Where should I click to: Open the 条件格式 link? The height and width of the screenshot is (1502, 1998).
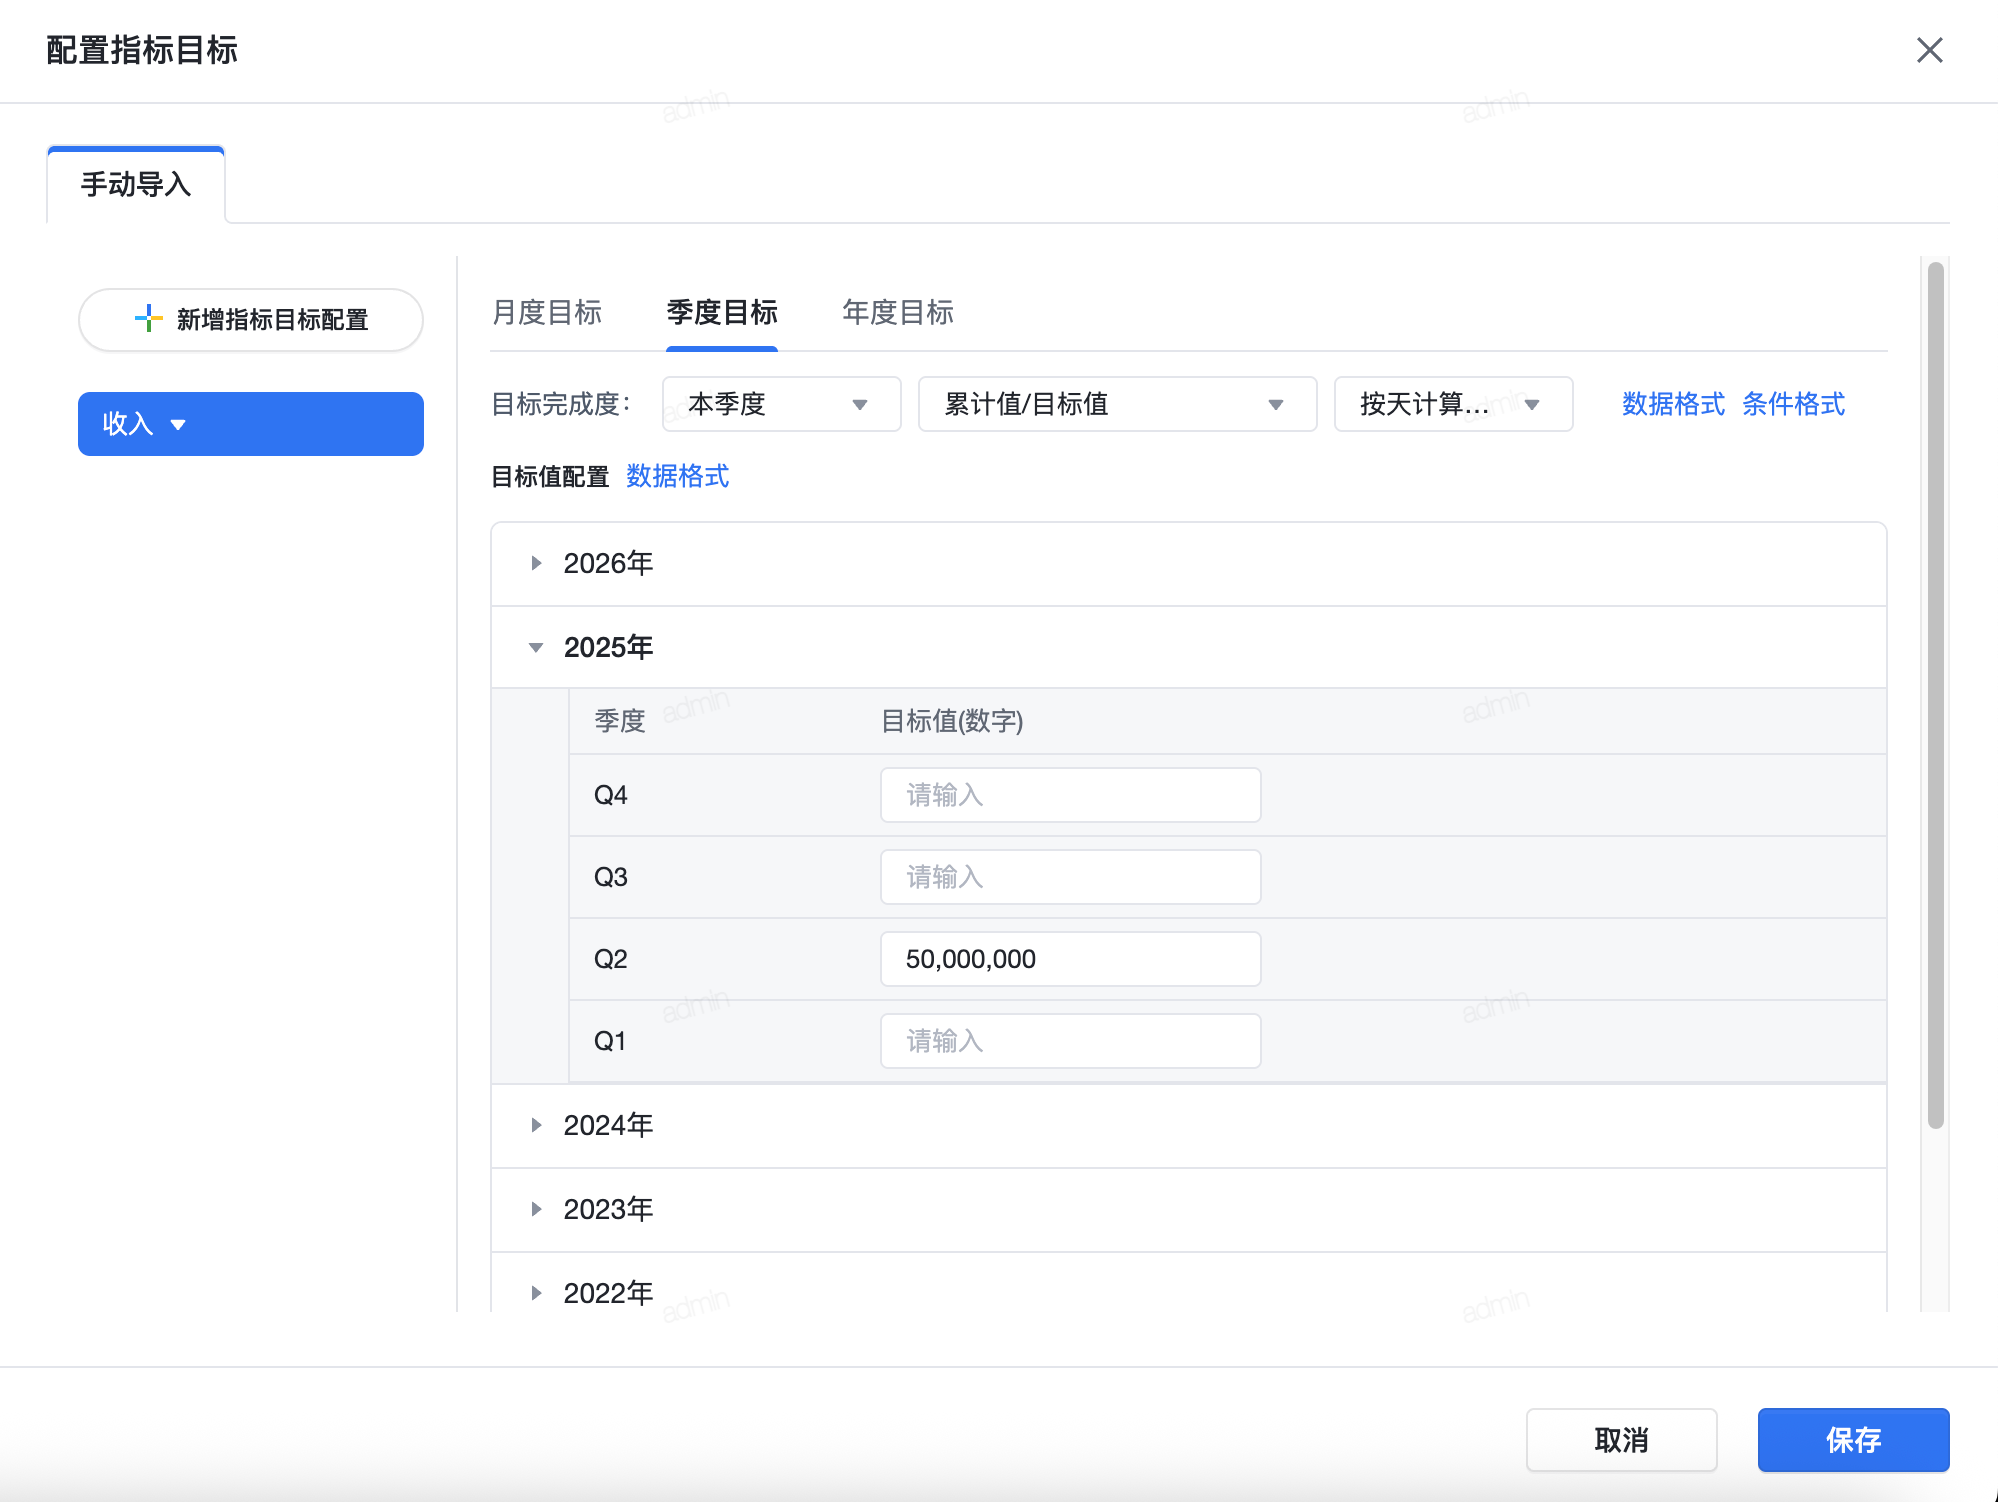tap(1793, 404)
